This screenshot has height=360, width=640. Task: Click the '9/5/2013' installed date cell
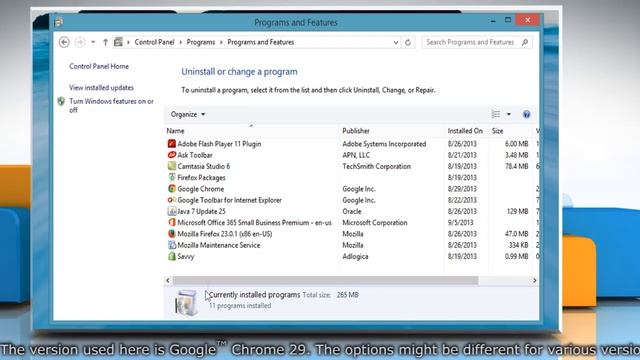(x=460, y=222)
